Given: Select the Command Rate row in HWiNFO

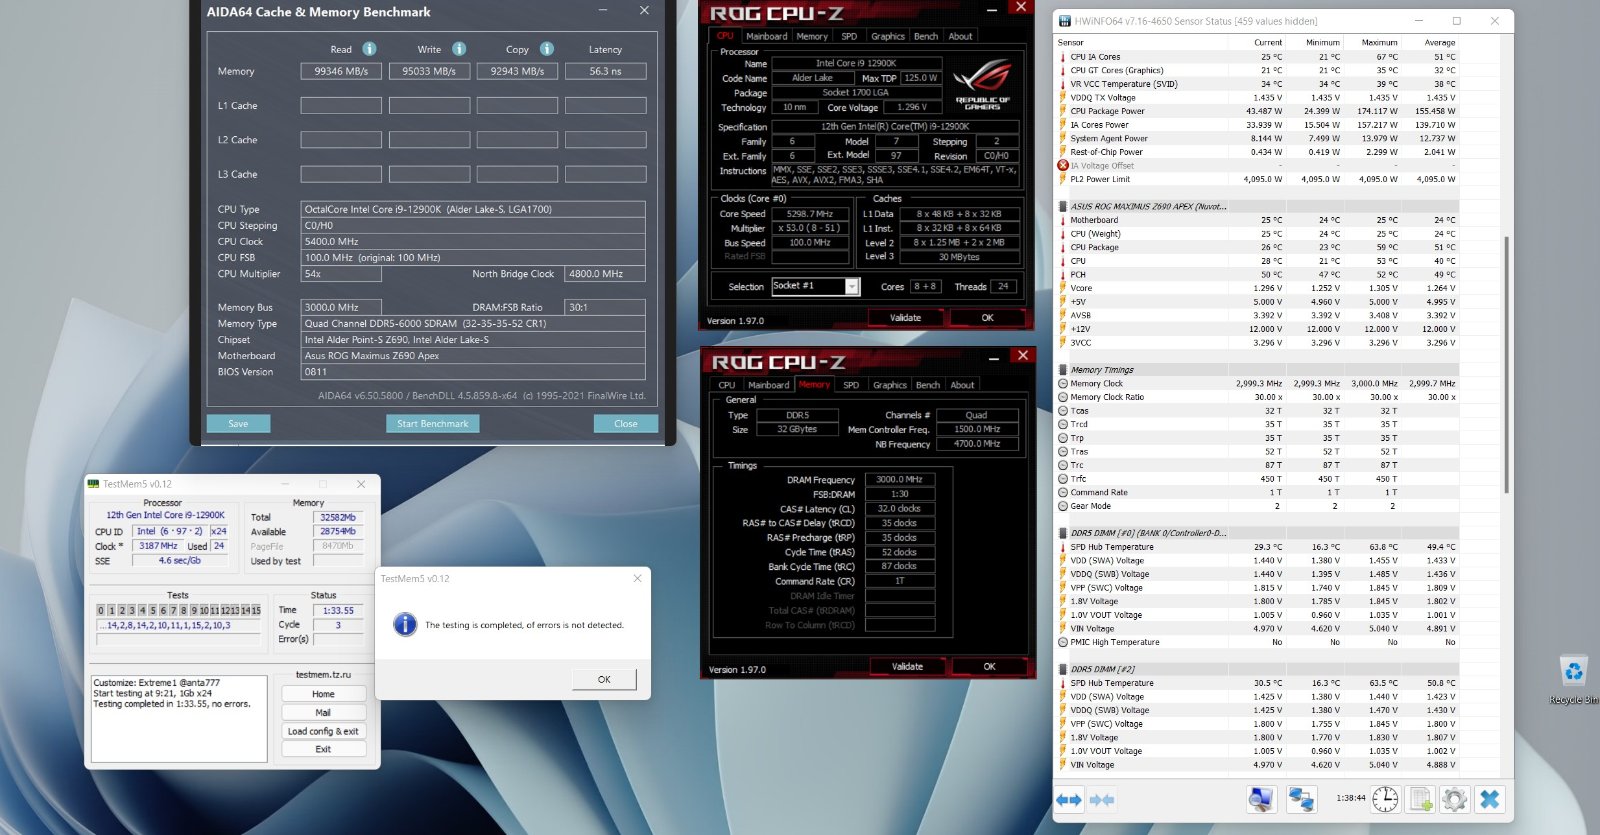Looking at the screenshot, I should 1258,492.
